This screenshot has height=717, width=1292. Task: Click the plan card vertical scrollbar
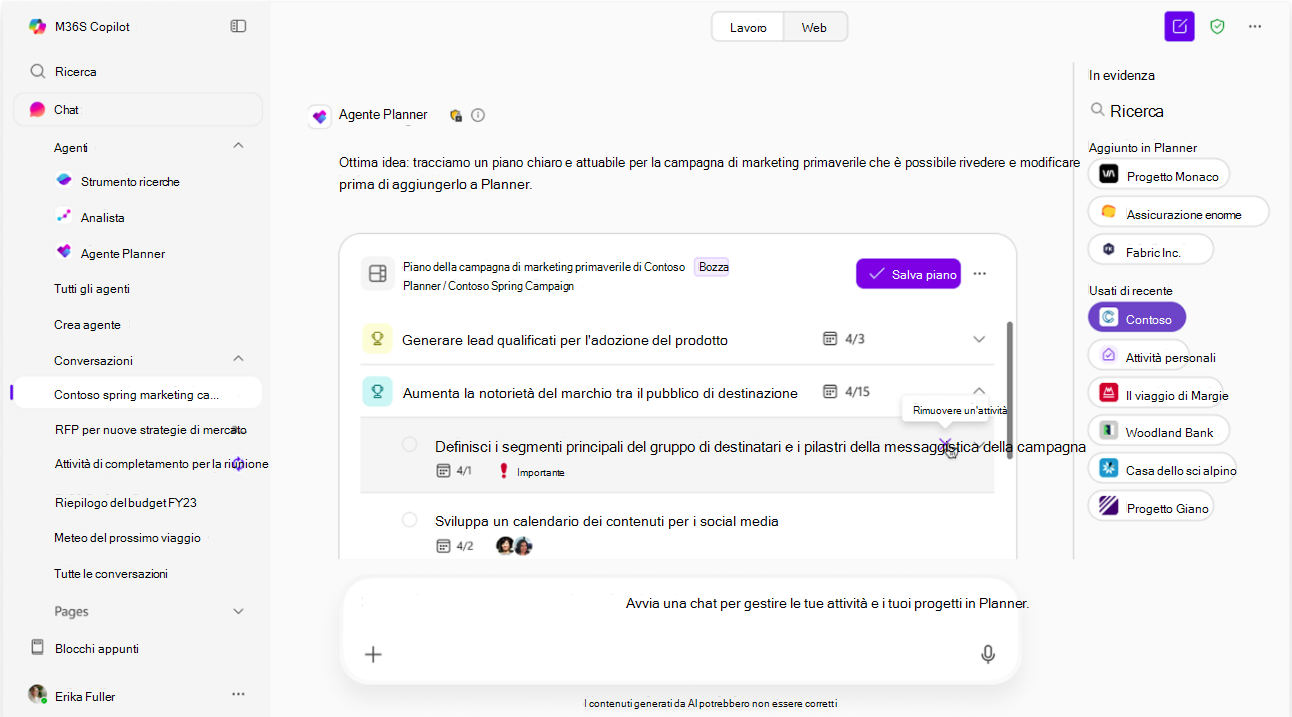[1009, 389]
